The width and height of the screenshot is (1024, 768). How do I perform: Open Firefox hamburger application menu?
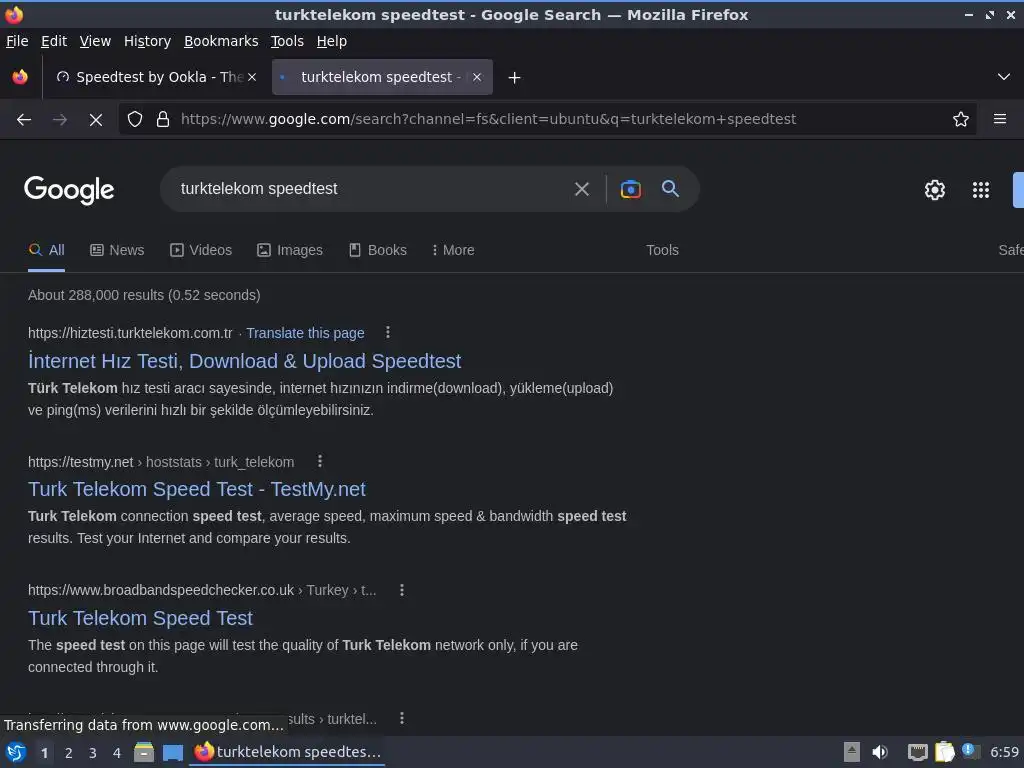click(1000, 119)
